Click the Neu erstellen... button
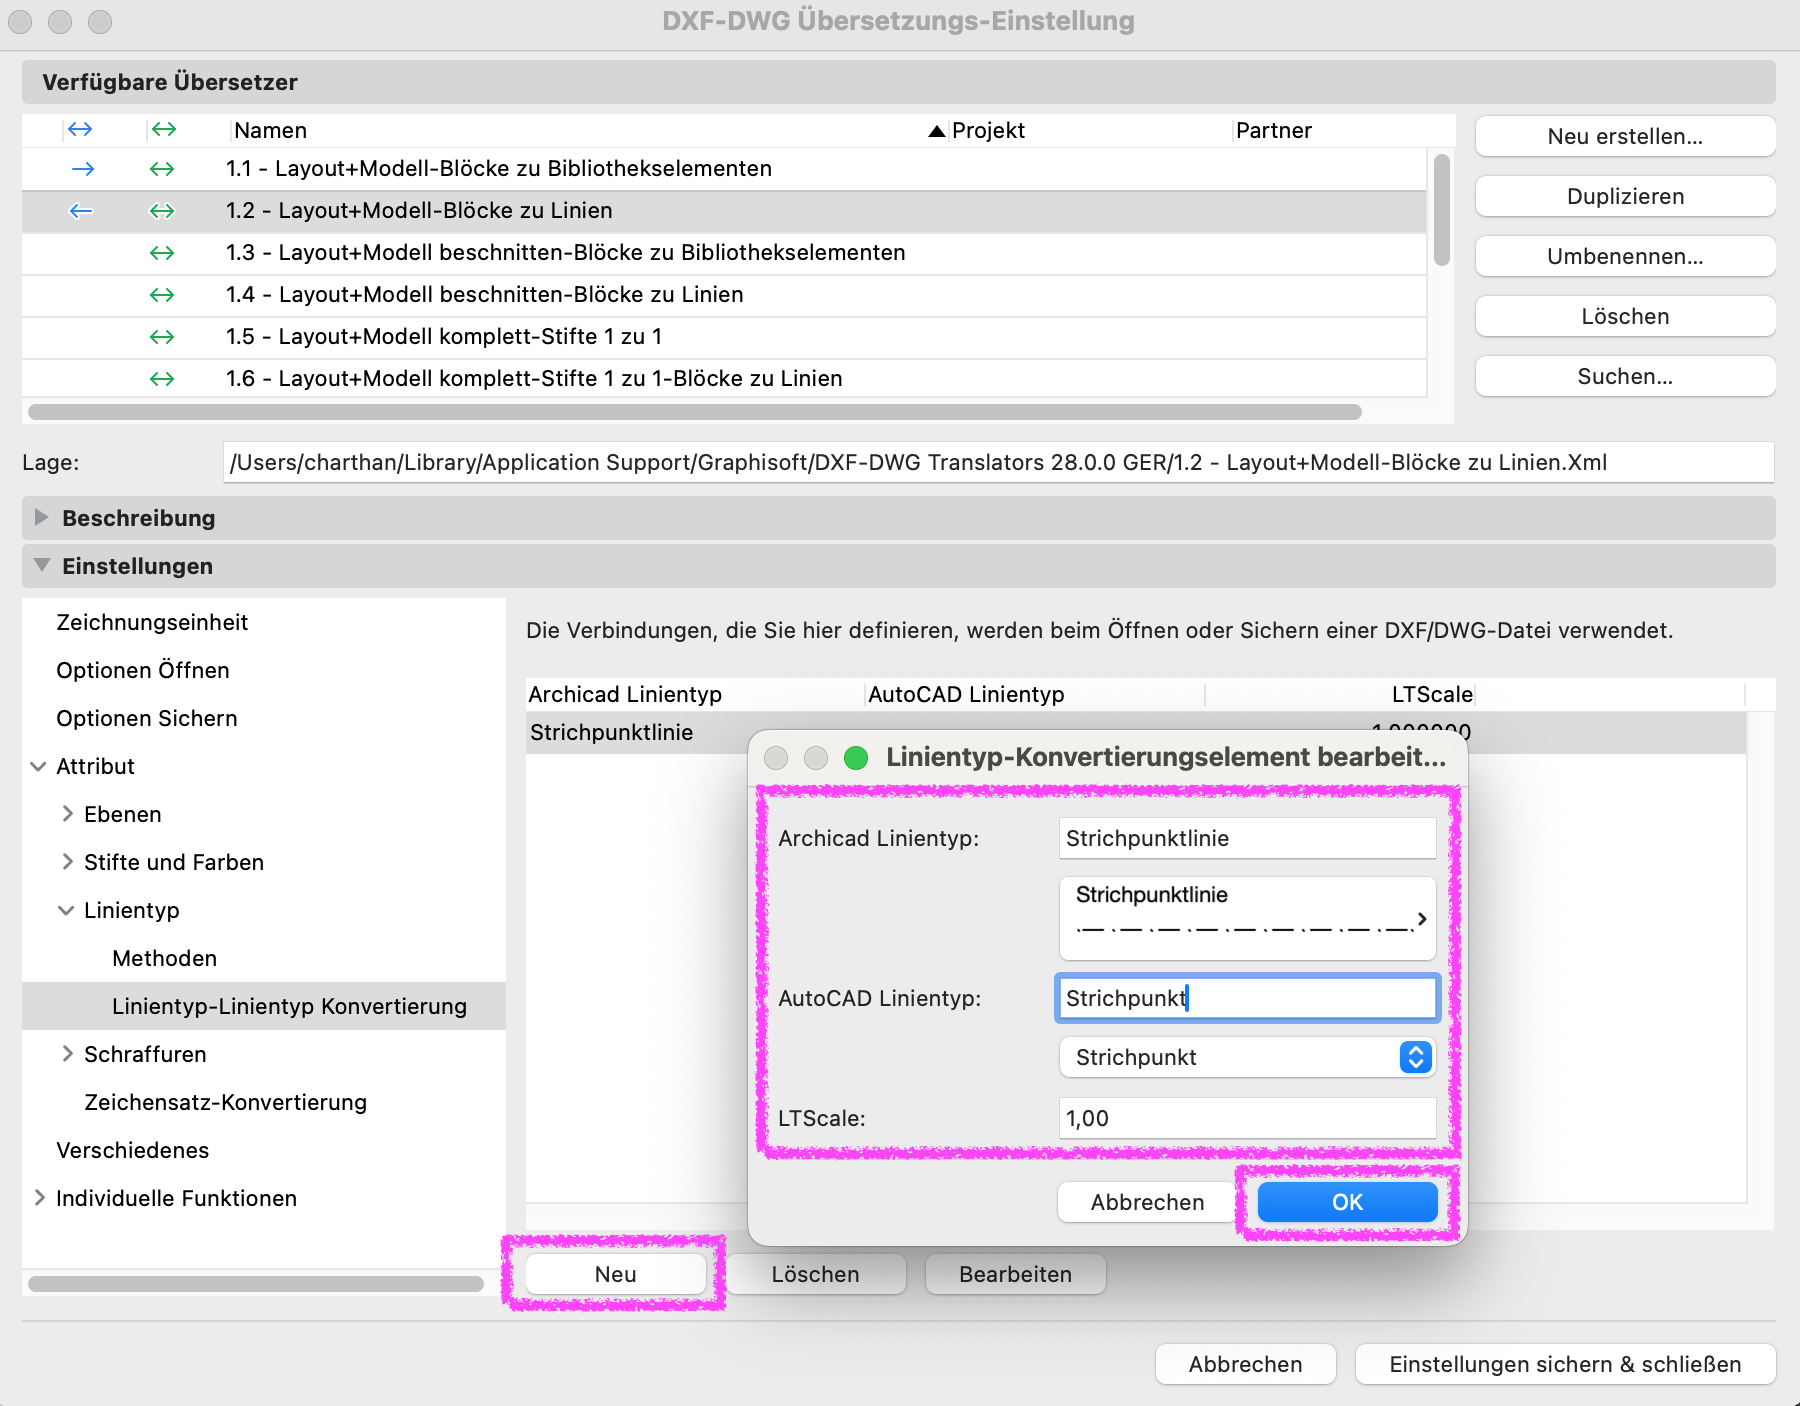Image resolution: width=1800 pixels, height=1406 pixels. point(1625,136)
